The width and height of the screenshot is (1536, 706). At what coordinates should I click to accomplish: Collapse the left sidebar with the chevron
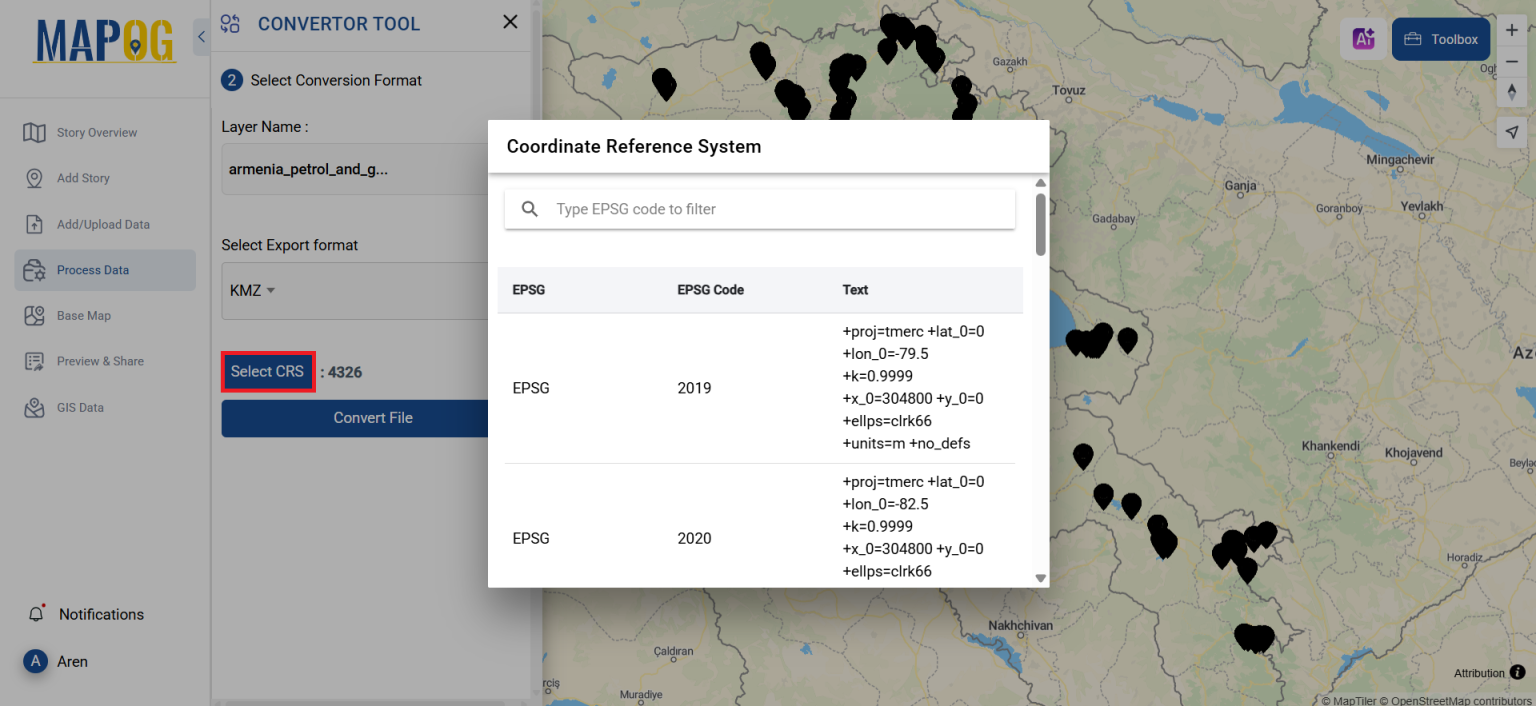[200, 36]
